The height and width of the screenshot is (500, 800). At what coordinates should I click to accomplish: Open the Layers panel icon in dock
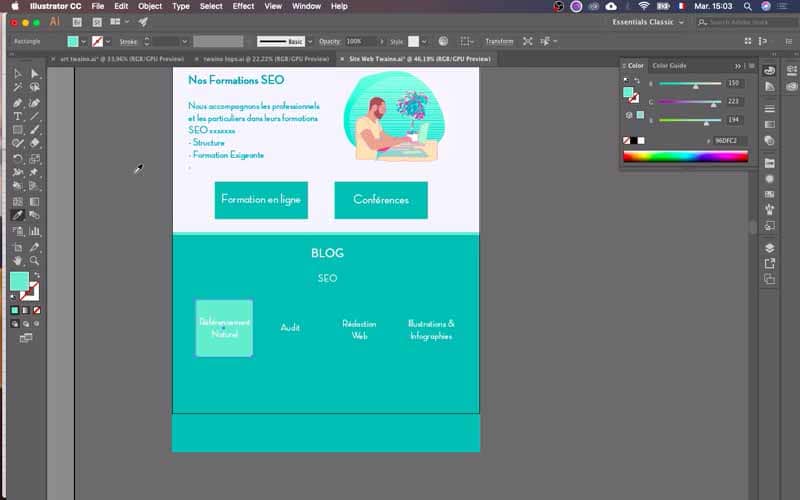(x=769, y=248)
